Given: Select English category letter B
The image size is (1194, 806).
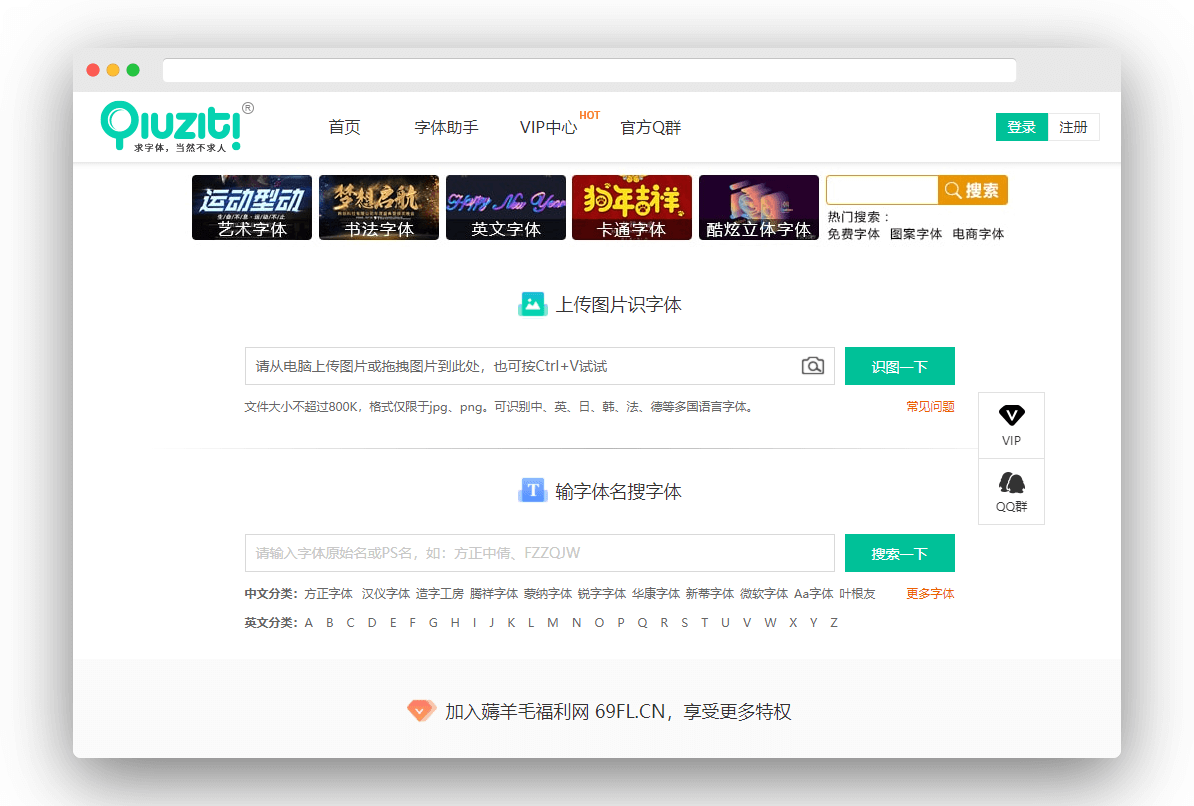Looking at the screenshot, I should click(x=330, y=622).
